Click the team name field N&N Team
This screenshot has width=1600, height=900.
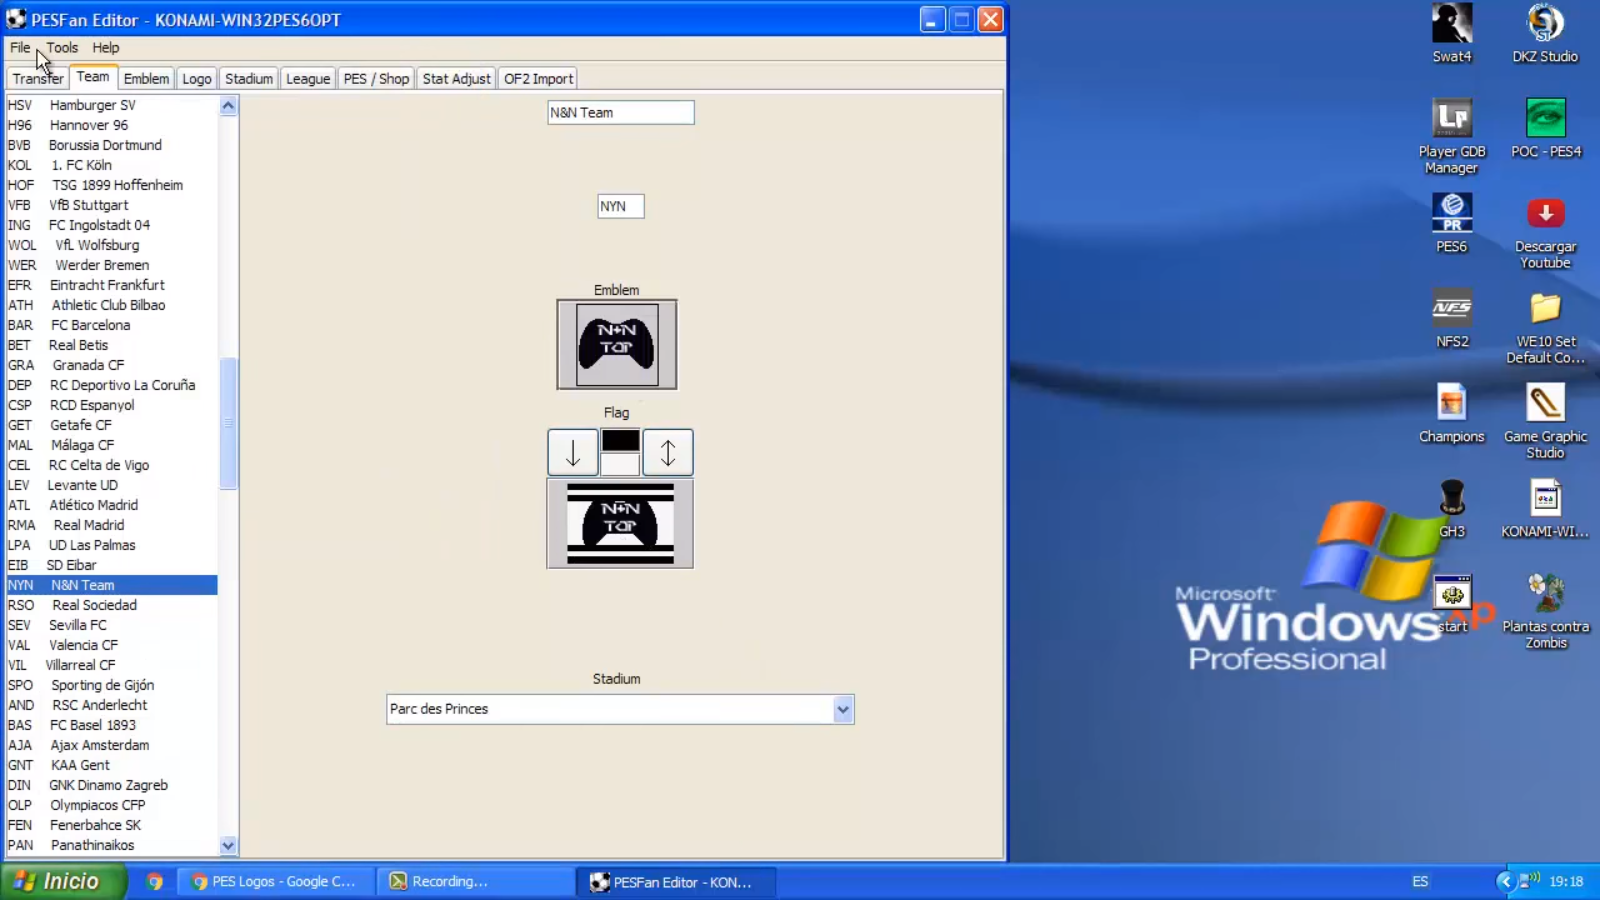click(x=620, y=112)
